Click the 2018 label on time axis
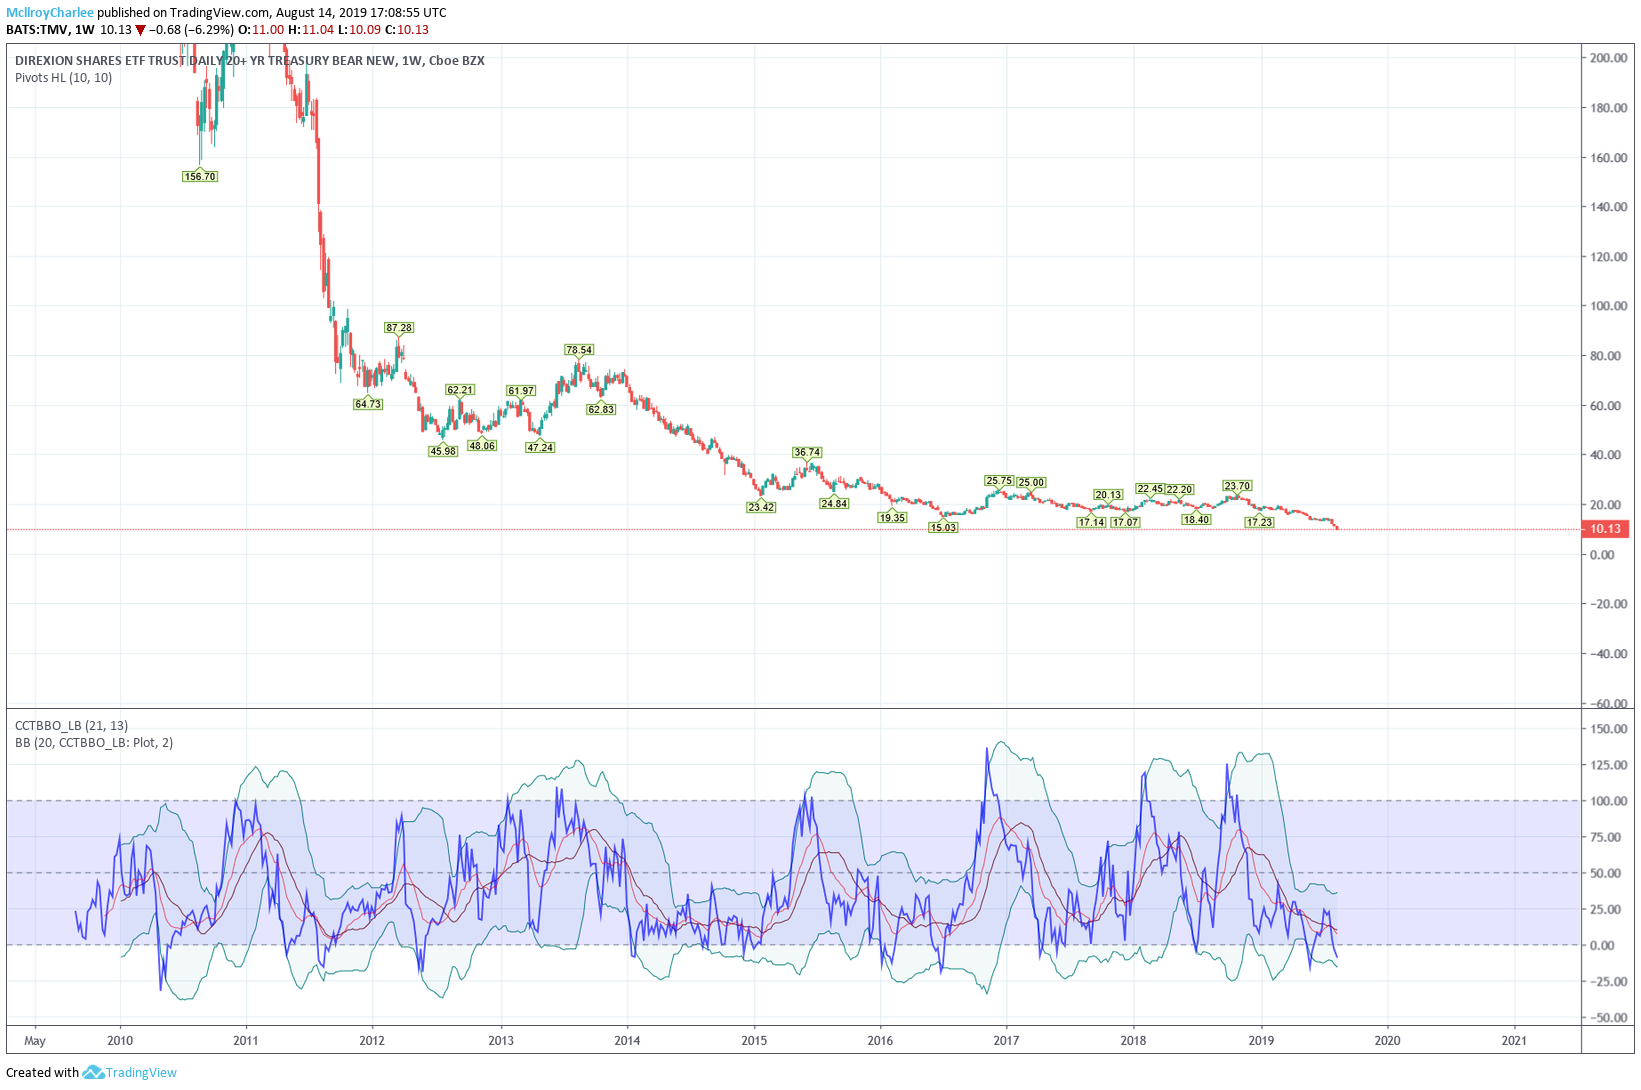Viewport: 1641px width, 1090px height. click(x=1133, y=1040)
